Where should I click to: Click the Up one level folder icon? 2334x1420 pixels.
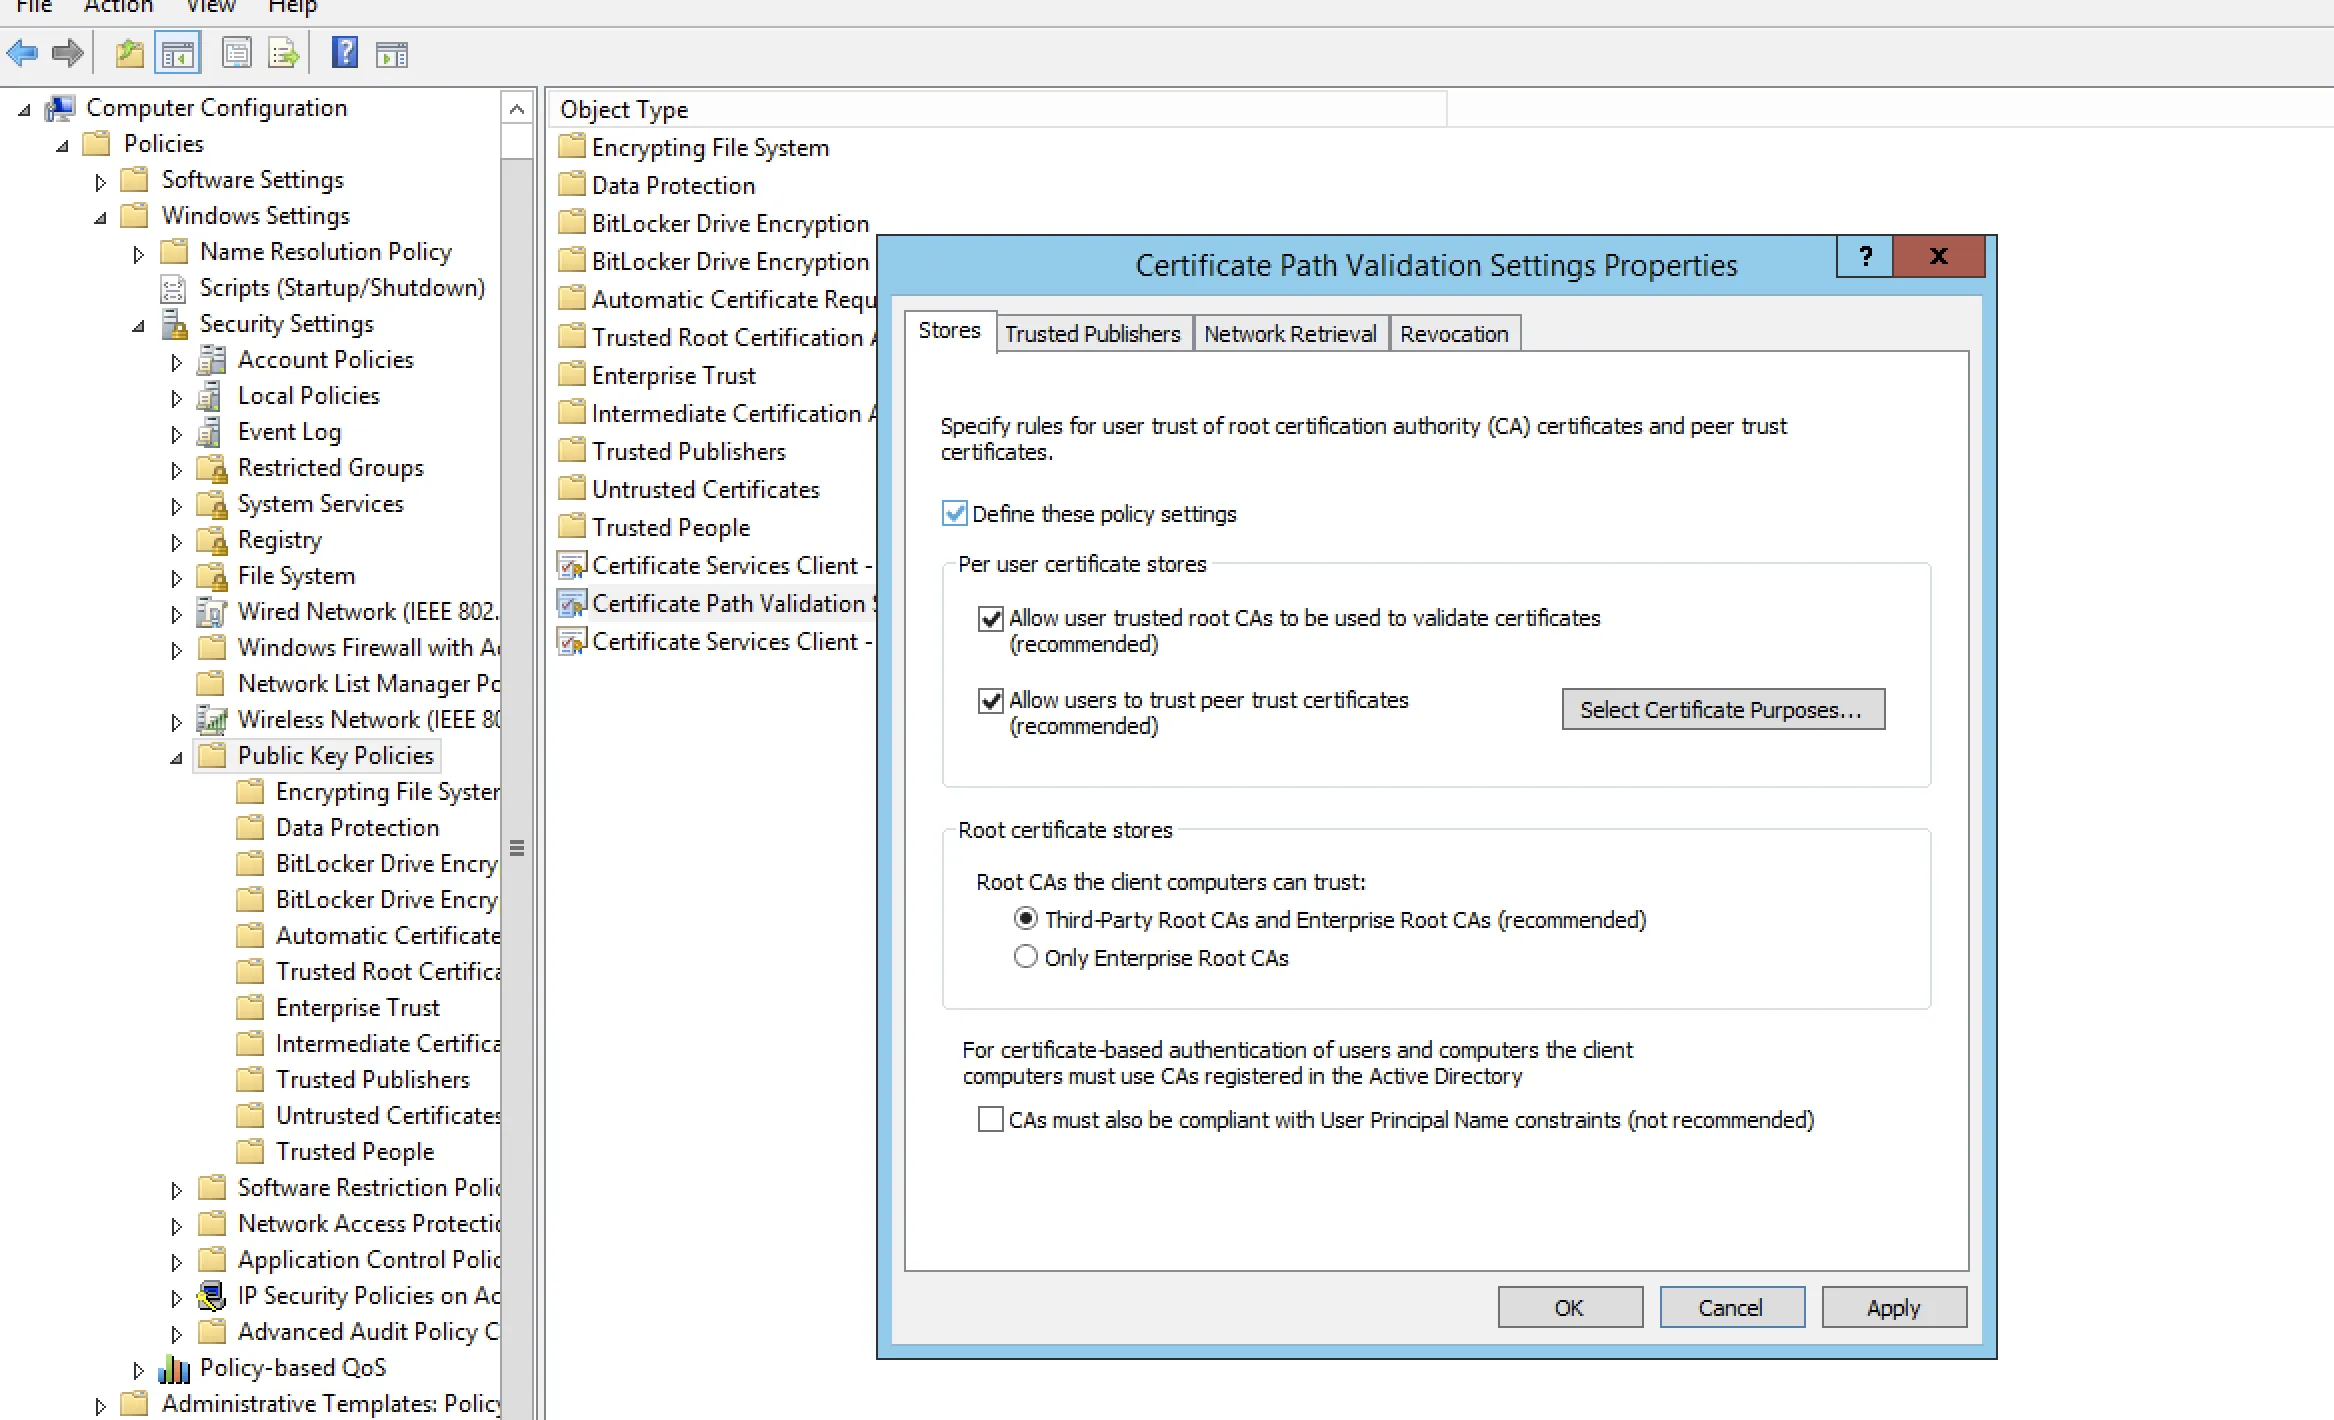[130, 53]
